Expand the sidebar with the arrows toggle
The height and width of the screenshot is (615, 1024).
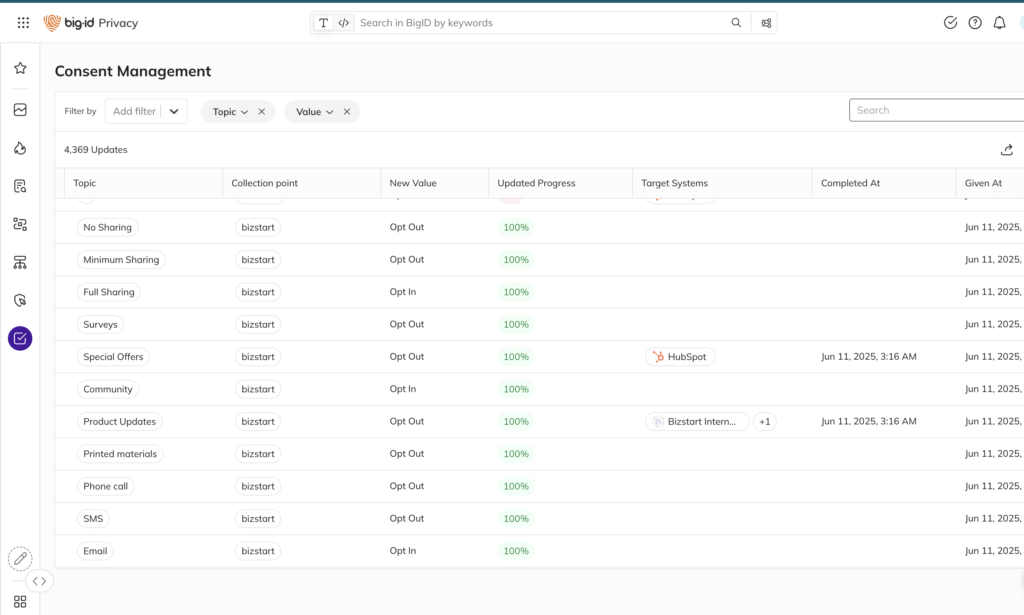39,581
